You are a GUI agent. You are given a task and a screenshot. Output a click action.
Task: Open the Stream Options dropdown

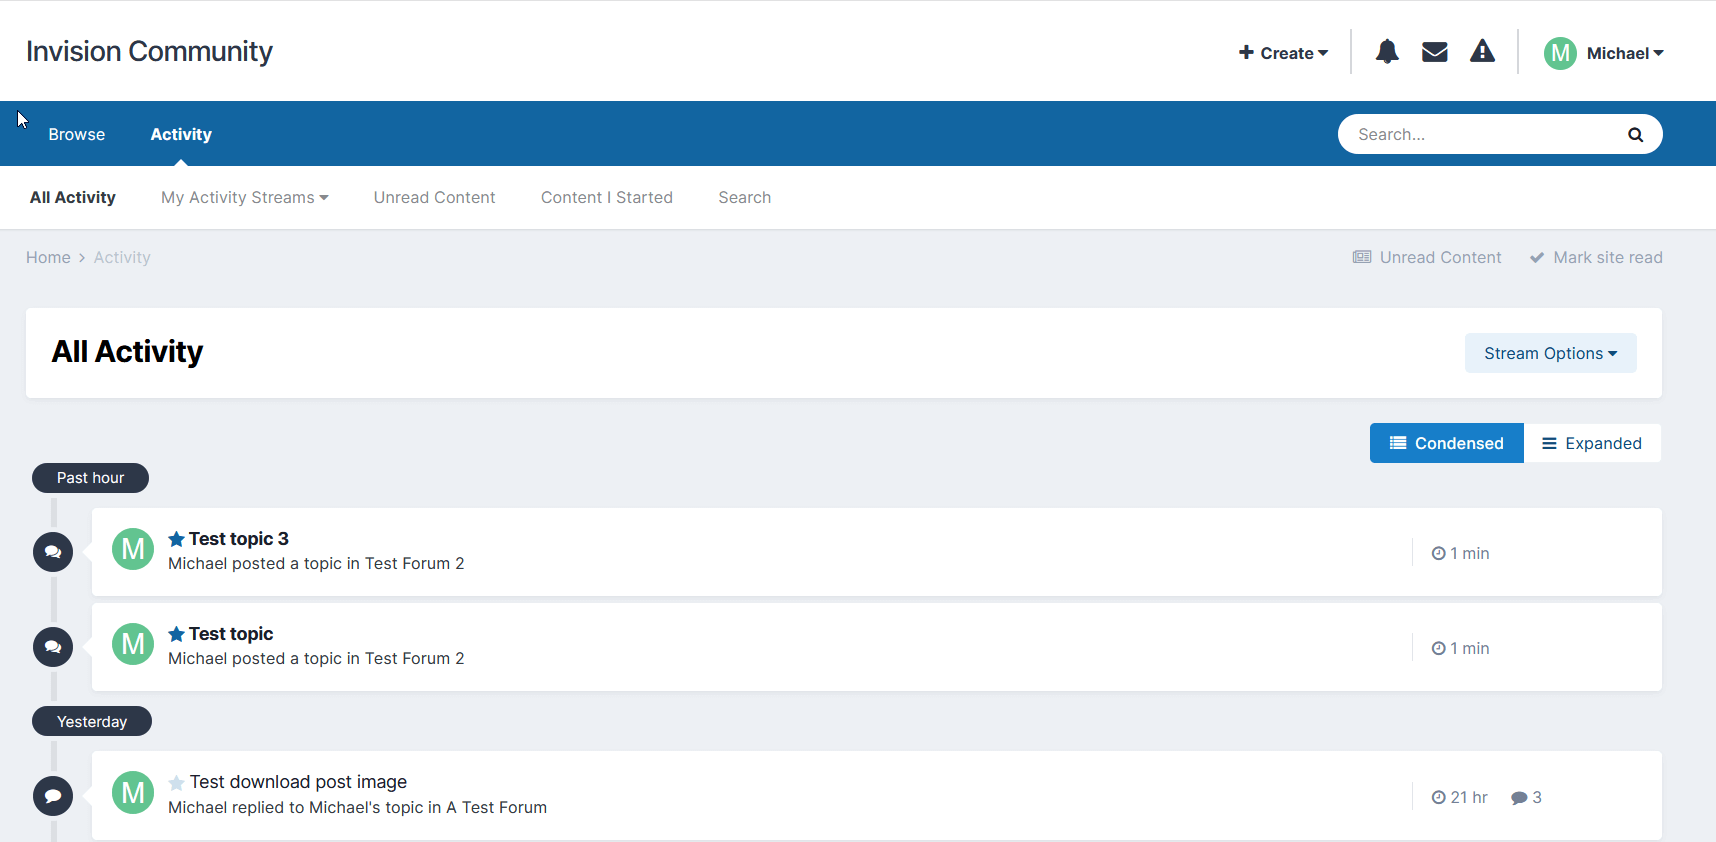(1550, 353)
